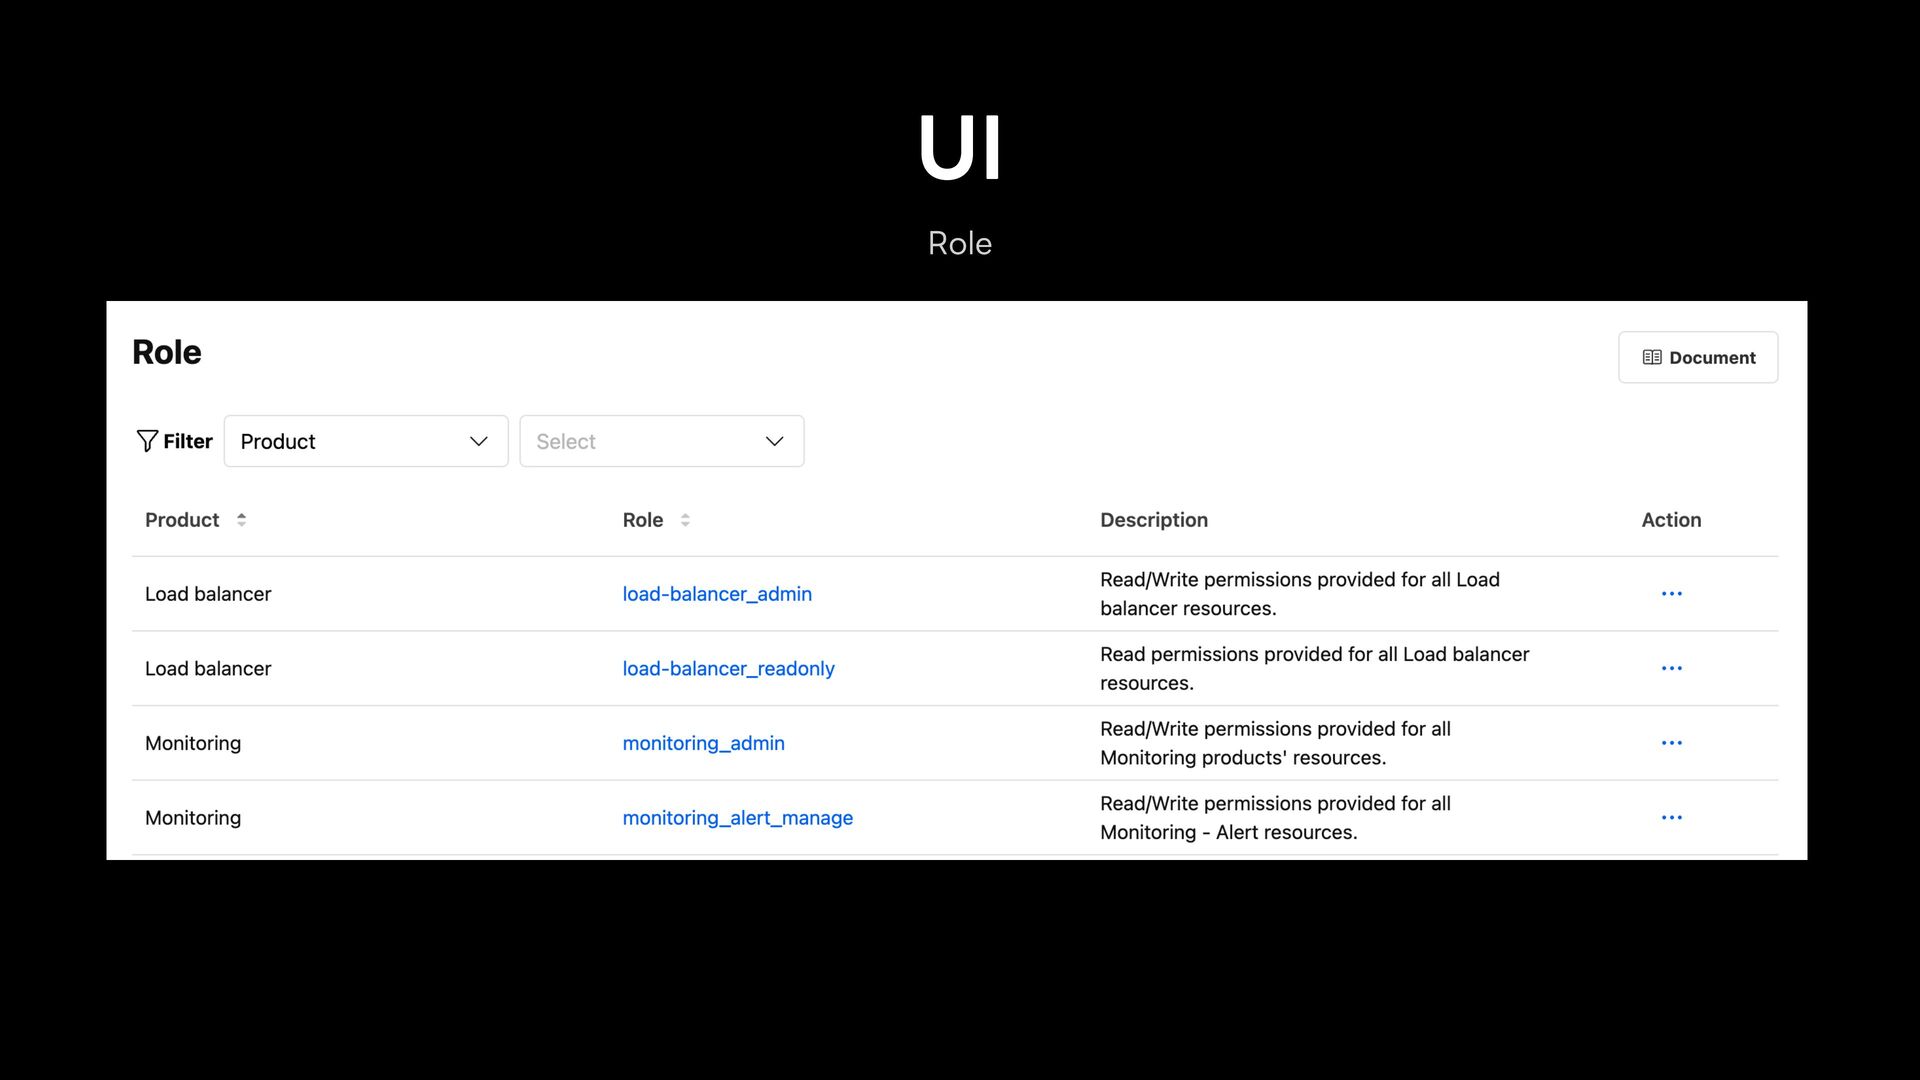Sort table by Role column arrows
The height and width of the screenshot is (1080, 1920).
click(685, 520)
